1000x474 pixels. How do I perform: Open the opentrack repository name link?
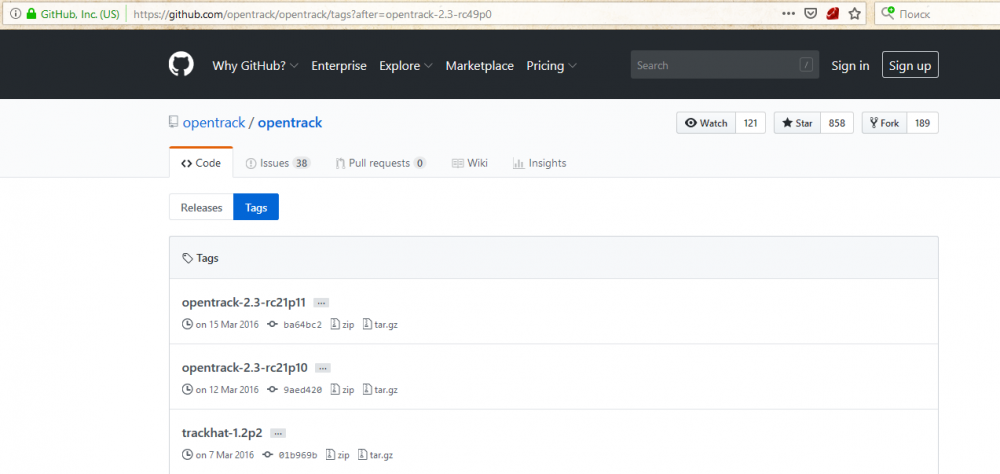point(290,122)
